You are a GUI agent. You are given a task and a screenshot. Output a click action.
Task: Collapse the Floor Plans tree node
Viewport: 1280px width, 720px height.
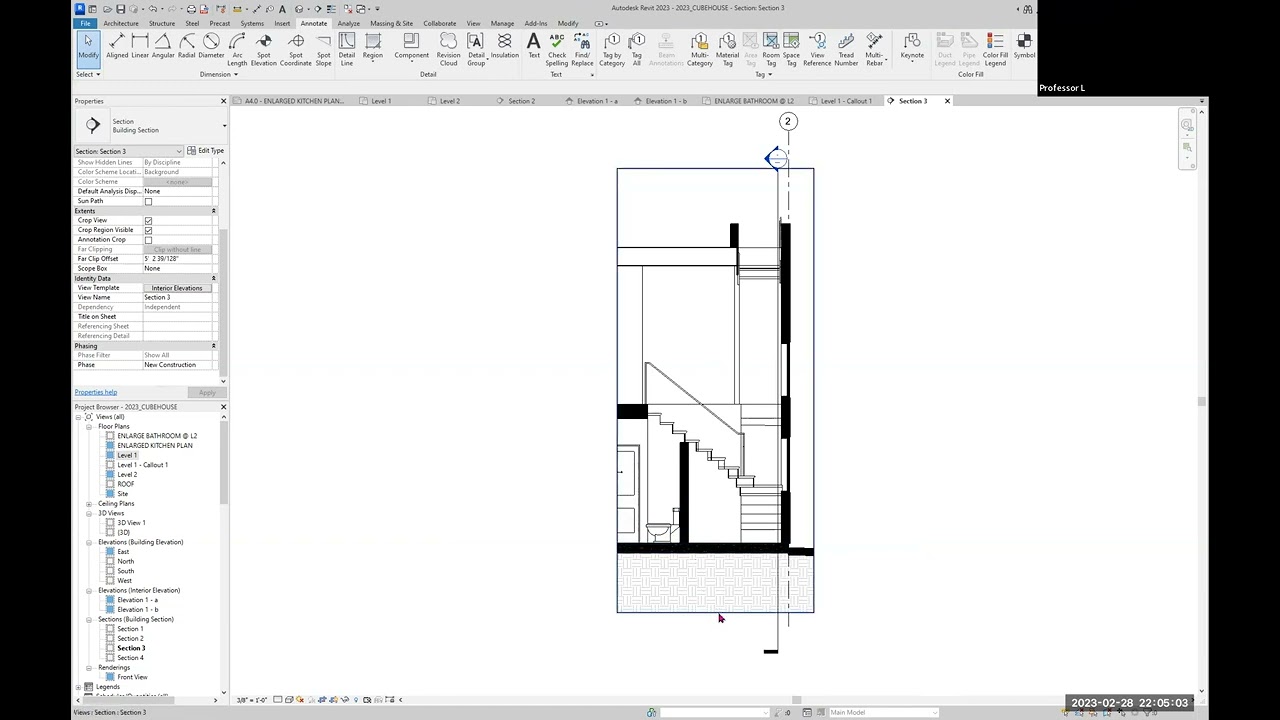(89, 427)
